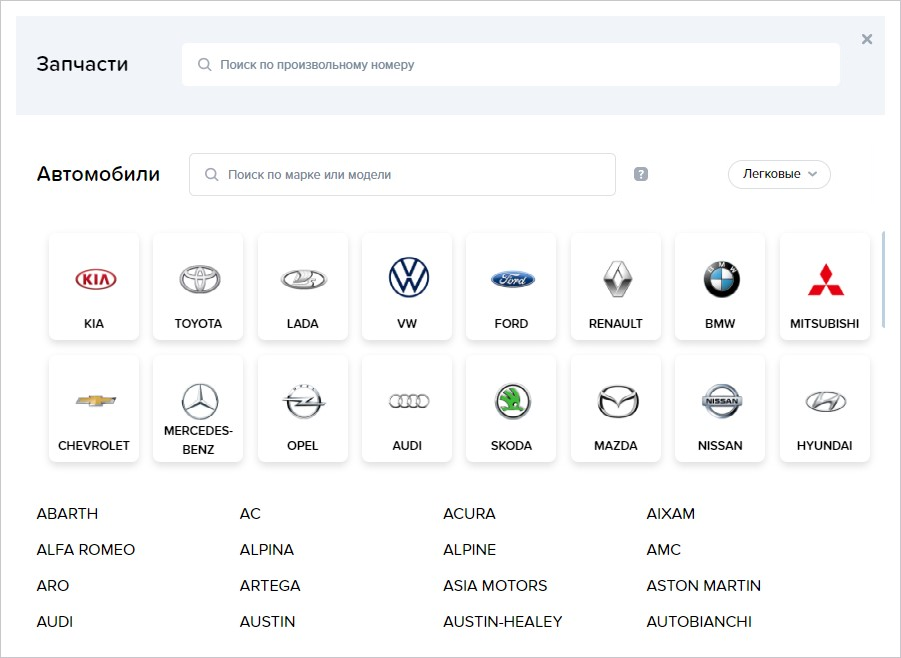Choose ALPINE in the brand list
Viewport: 901px width, 658px height.
coord(469,549)
